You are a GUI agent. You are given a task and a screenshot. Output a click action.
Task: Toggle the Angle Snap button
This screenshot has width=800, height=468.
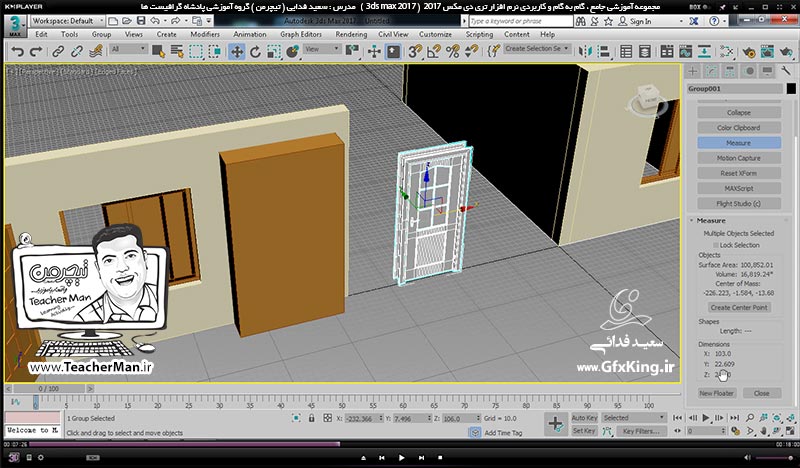434,52
